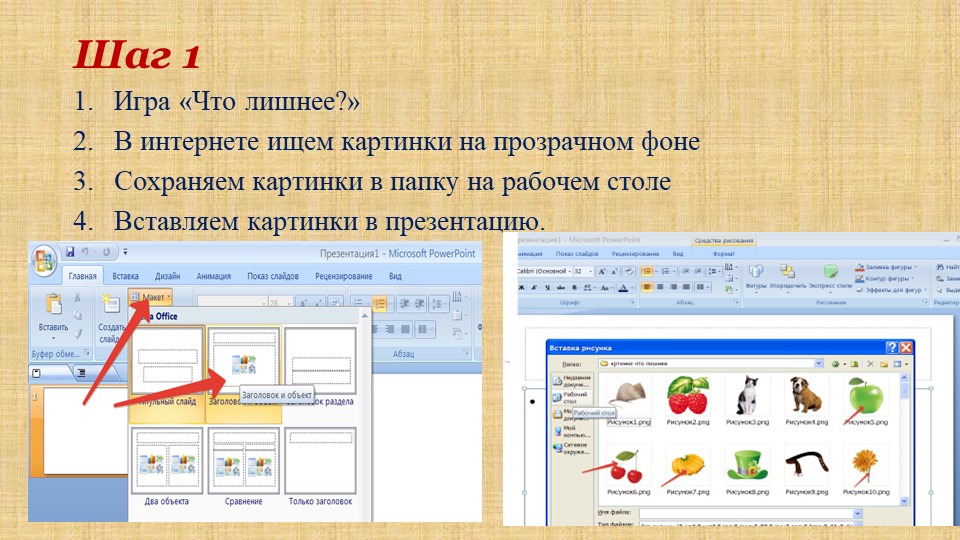Image resolution: width=960 pixels, height=540 pixels.
Task: Click the Format Painter brush icon
Action: 77,334
